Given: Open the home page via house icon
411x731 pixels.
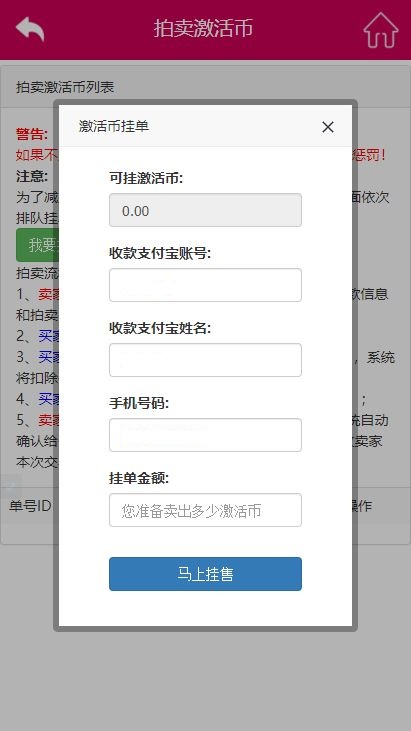Looking at the screenshot, I should [x=381, y=30].
